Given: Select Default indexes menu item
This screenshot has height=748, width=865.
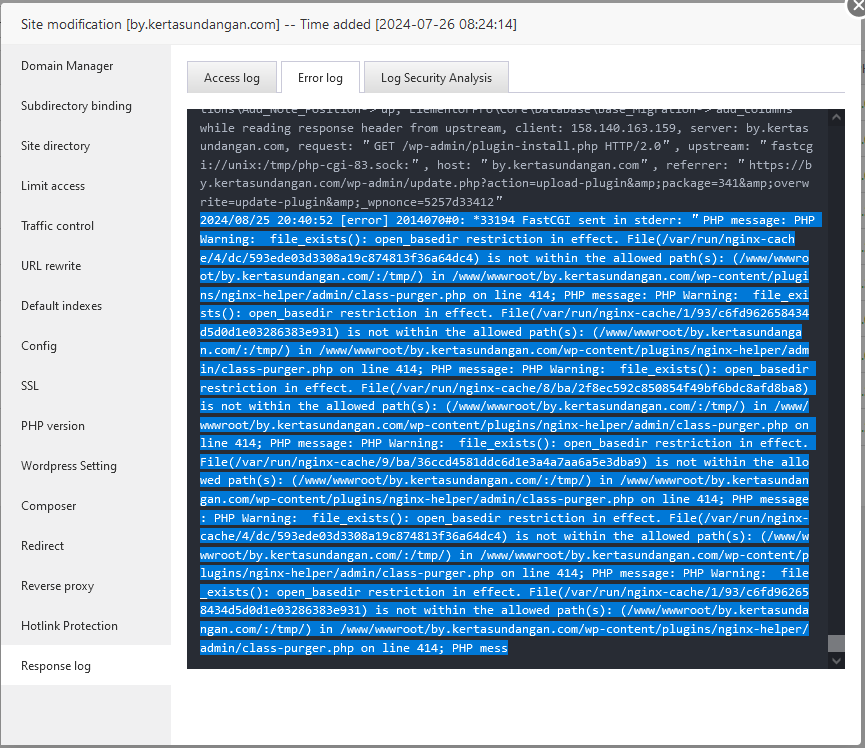Looking at the screenshot, I should point(86,306).
